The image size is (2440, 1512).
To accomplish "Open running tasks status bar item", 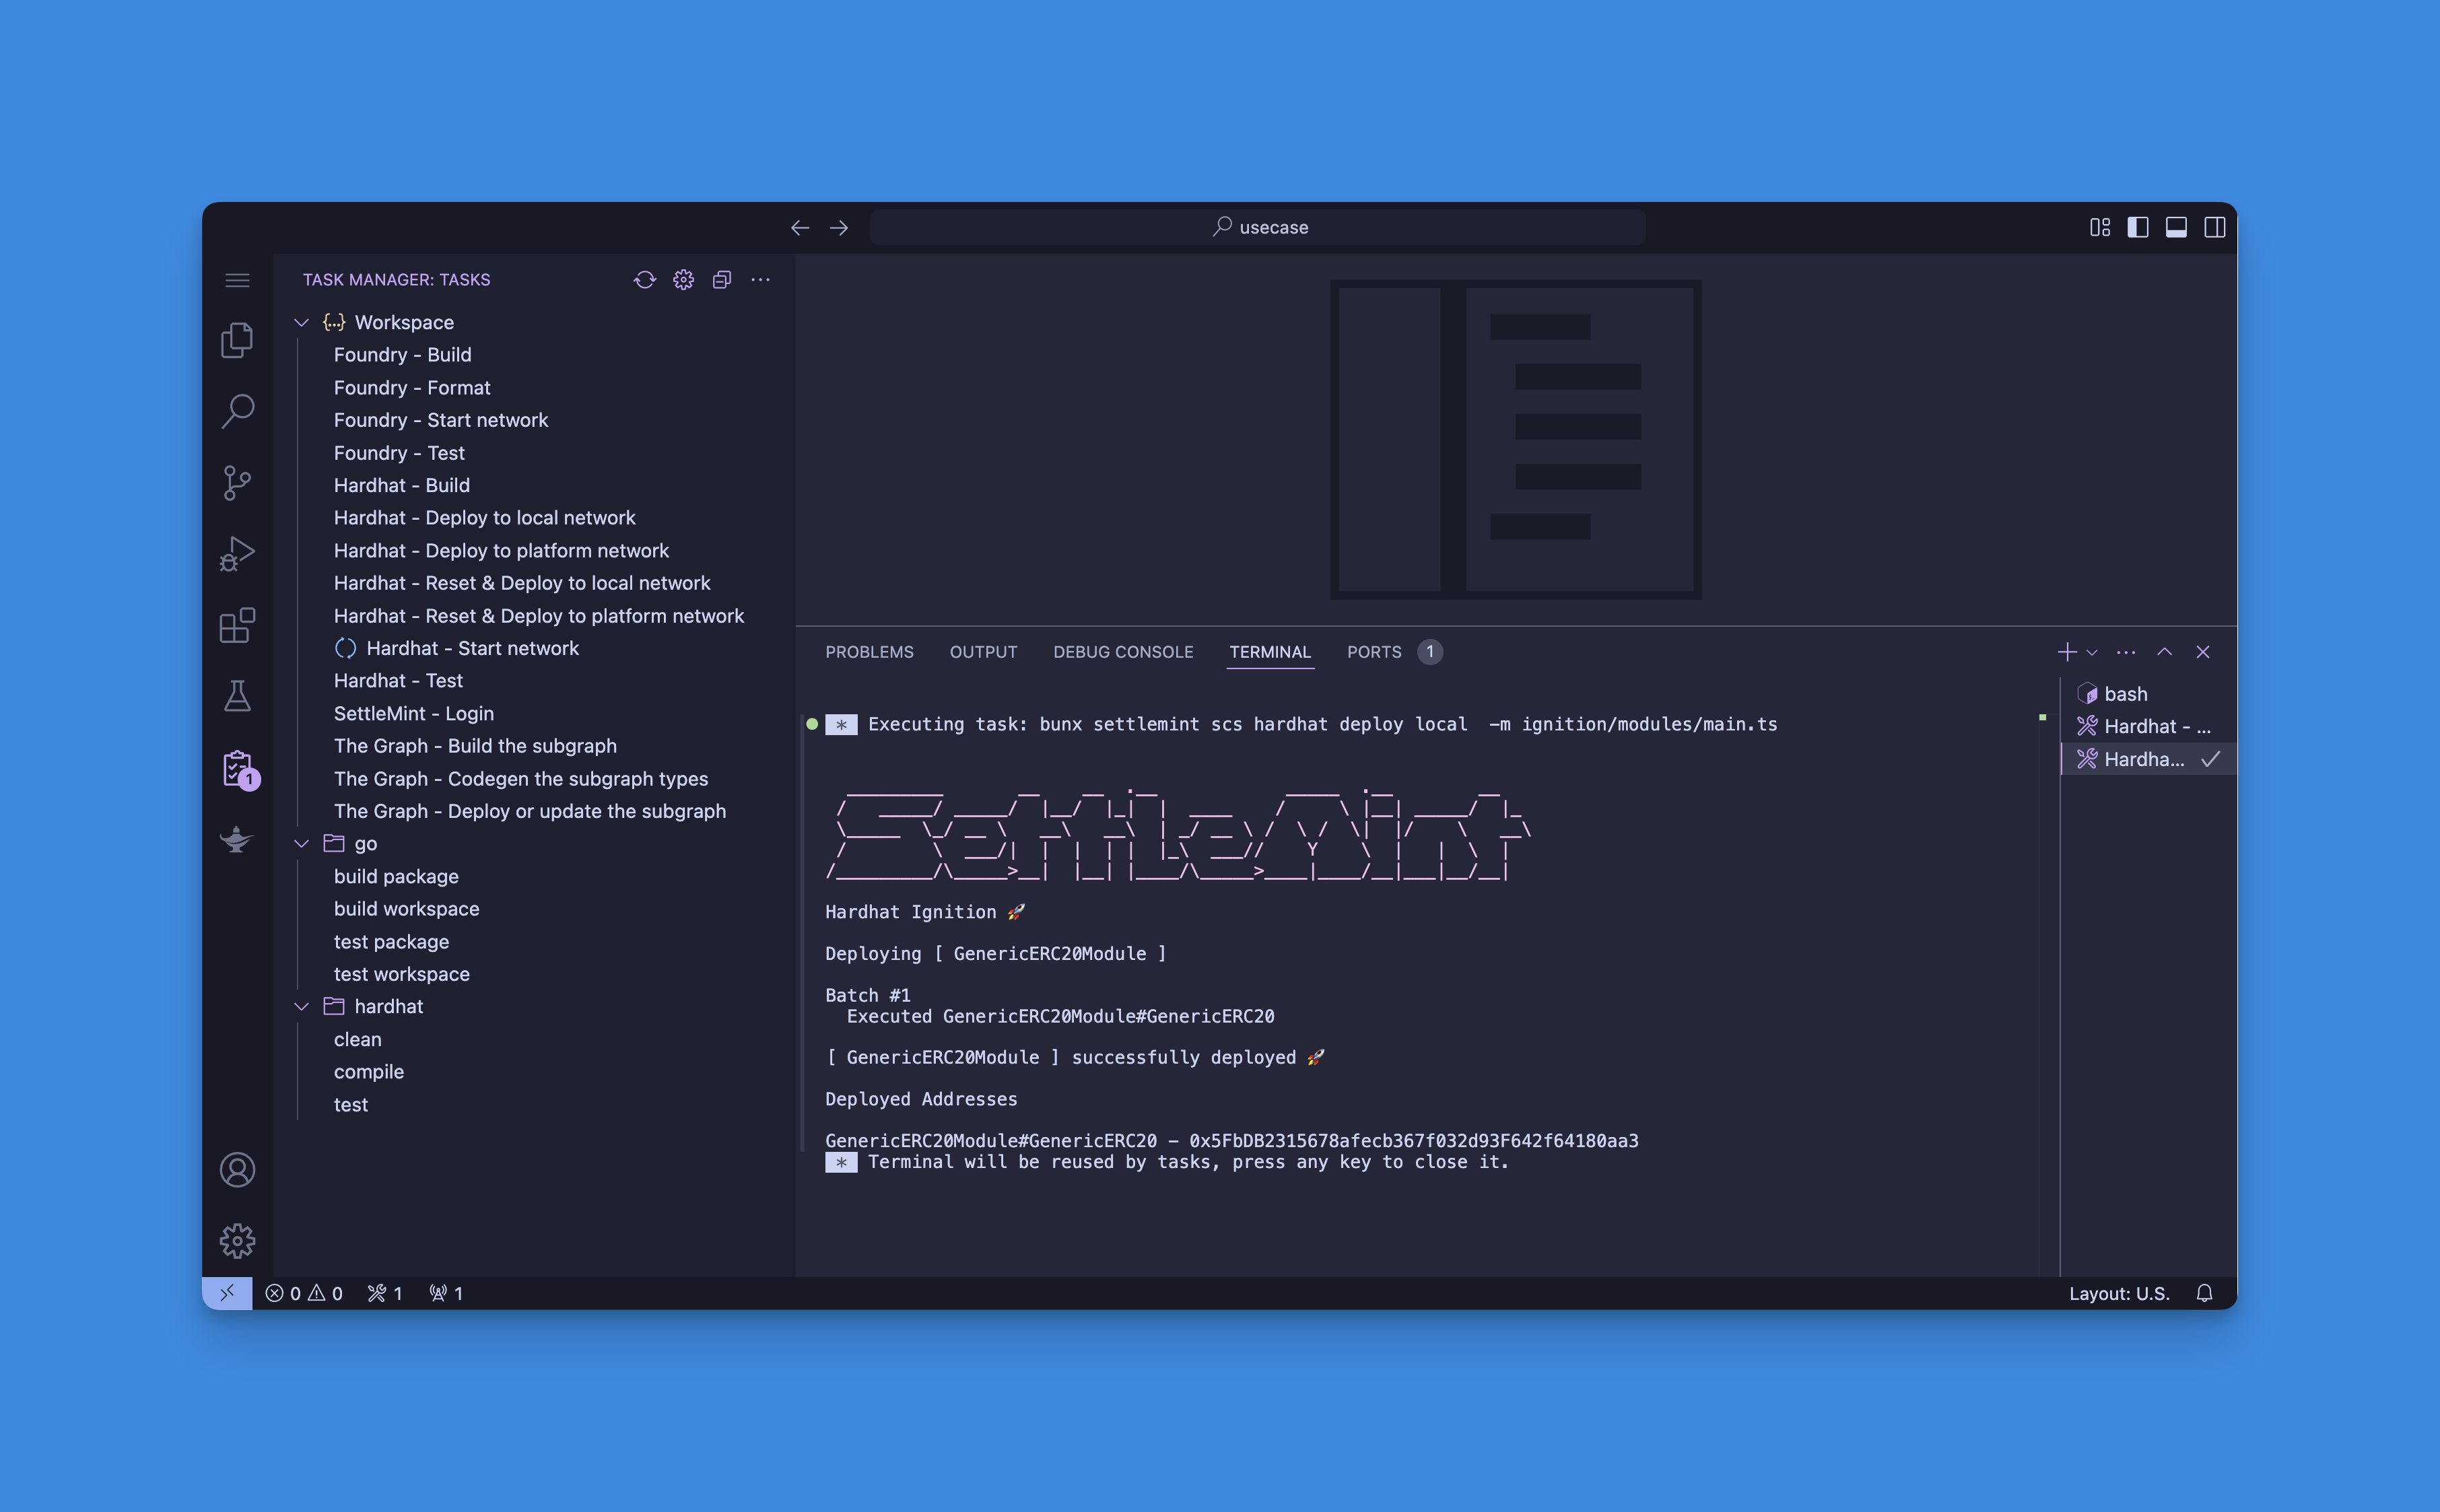I will 385,1293.
